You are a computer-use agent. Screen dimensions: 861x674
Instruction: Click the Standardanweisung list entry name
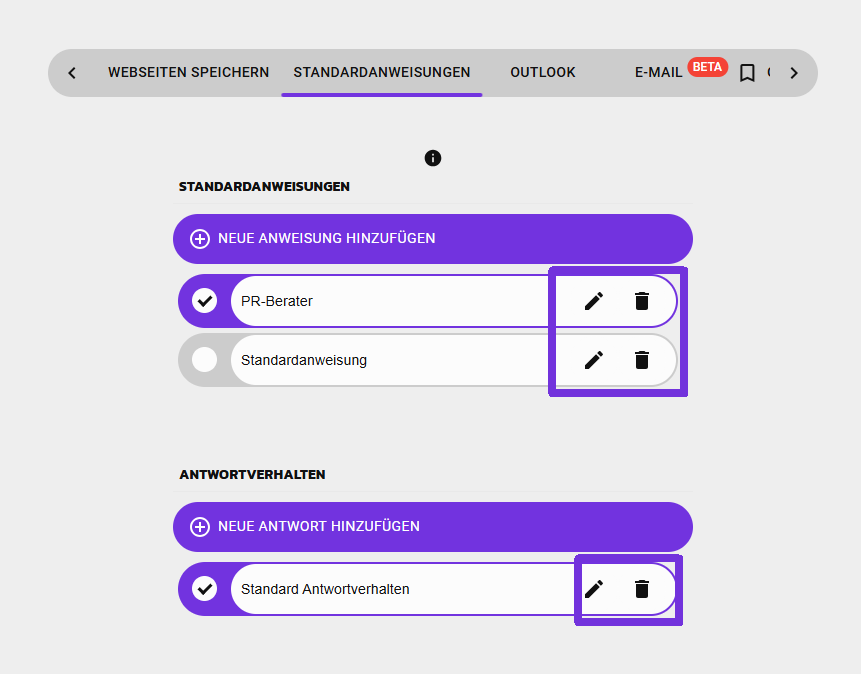[x=304, y=360]
